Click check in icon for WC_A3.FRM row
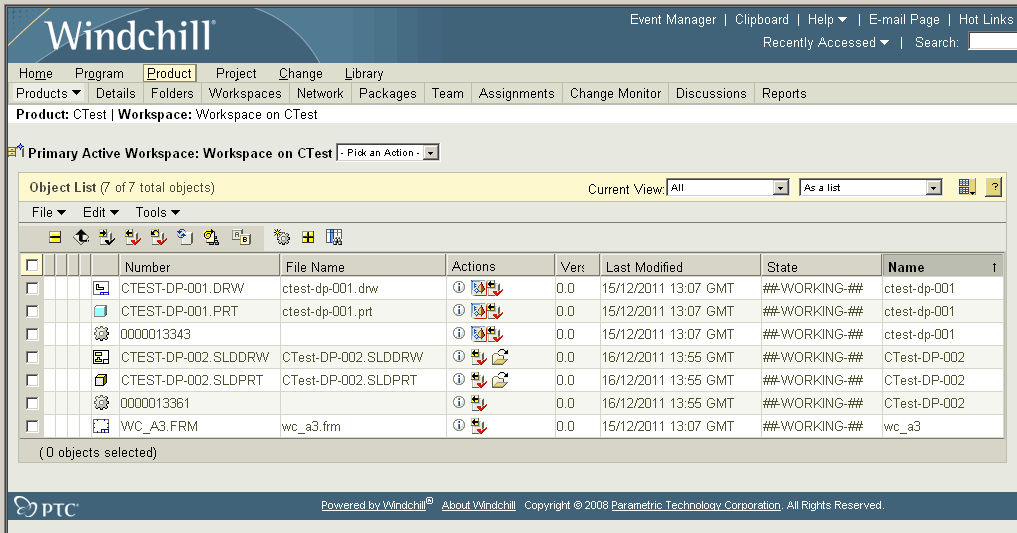Viewport: 1017px width, 533px height. pyautogui.click(x=479, y=426)
